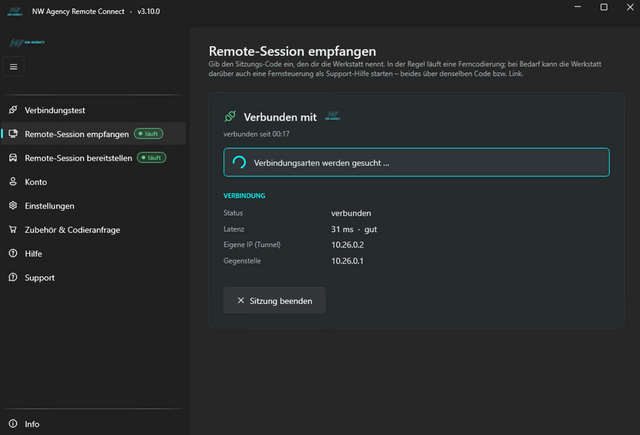Open the Info page
This screenshot has width=640, height=435.
93,424
